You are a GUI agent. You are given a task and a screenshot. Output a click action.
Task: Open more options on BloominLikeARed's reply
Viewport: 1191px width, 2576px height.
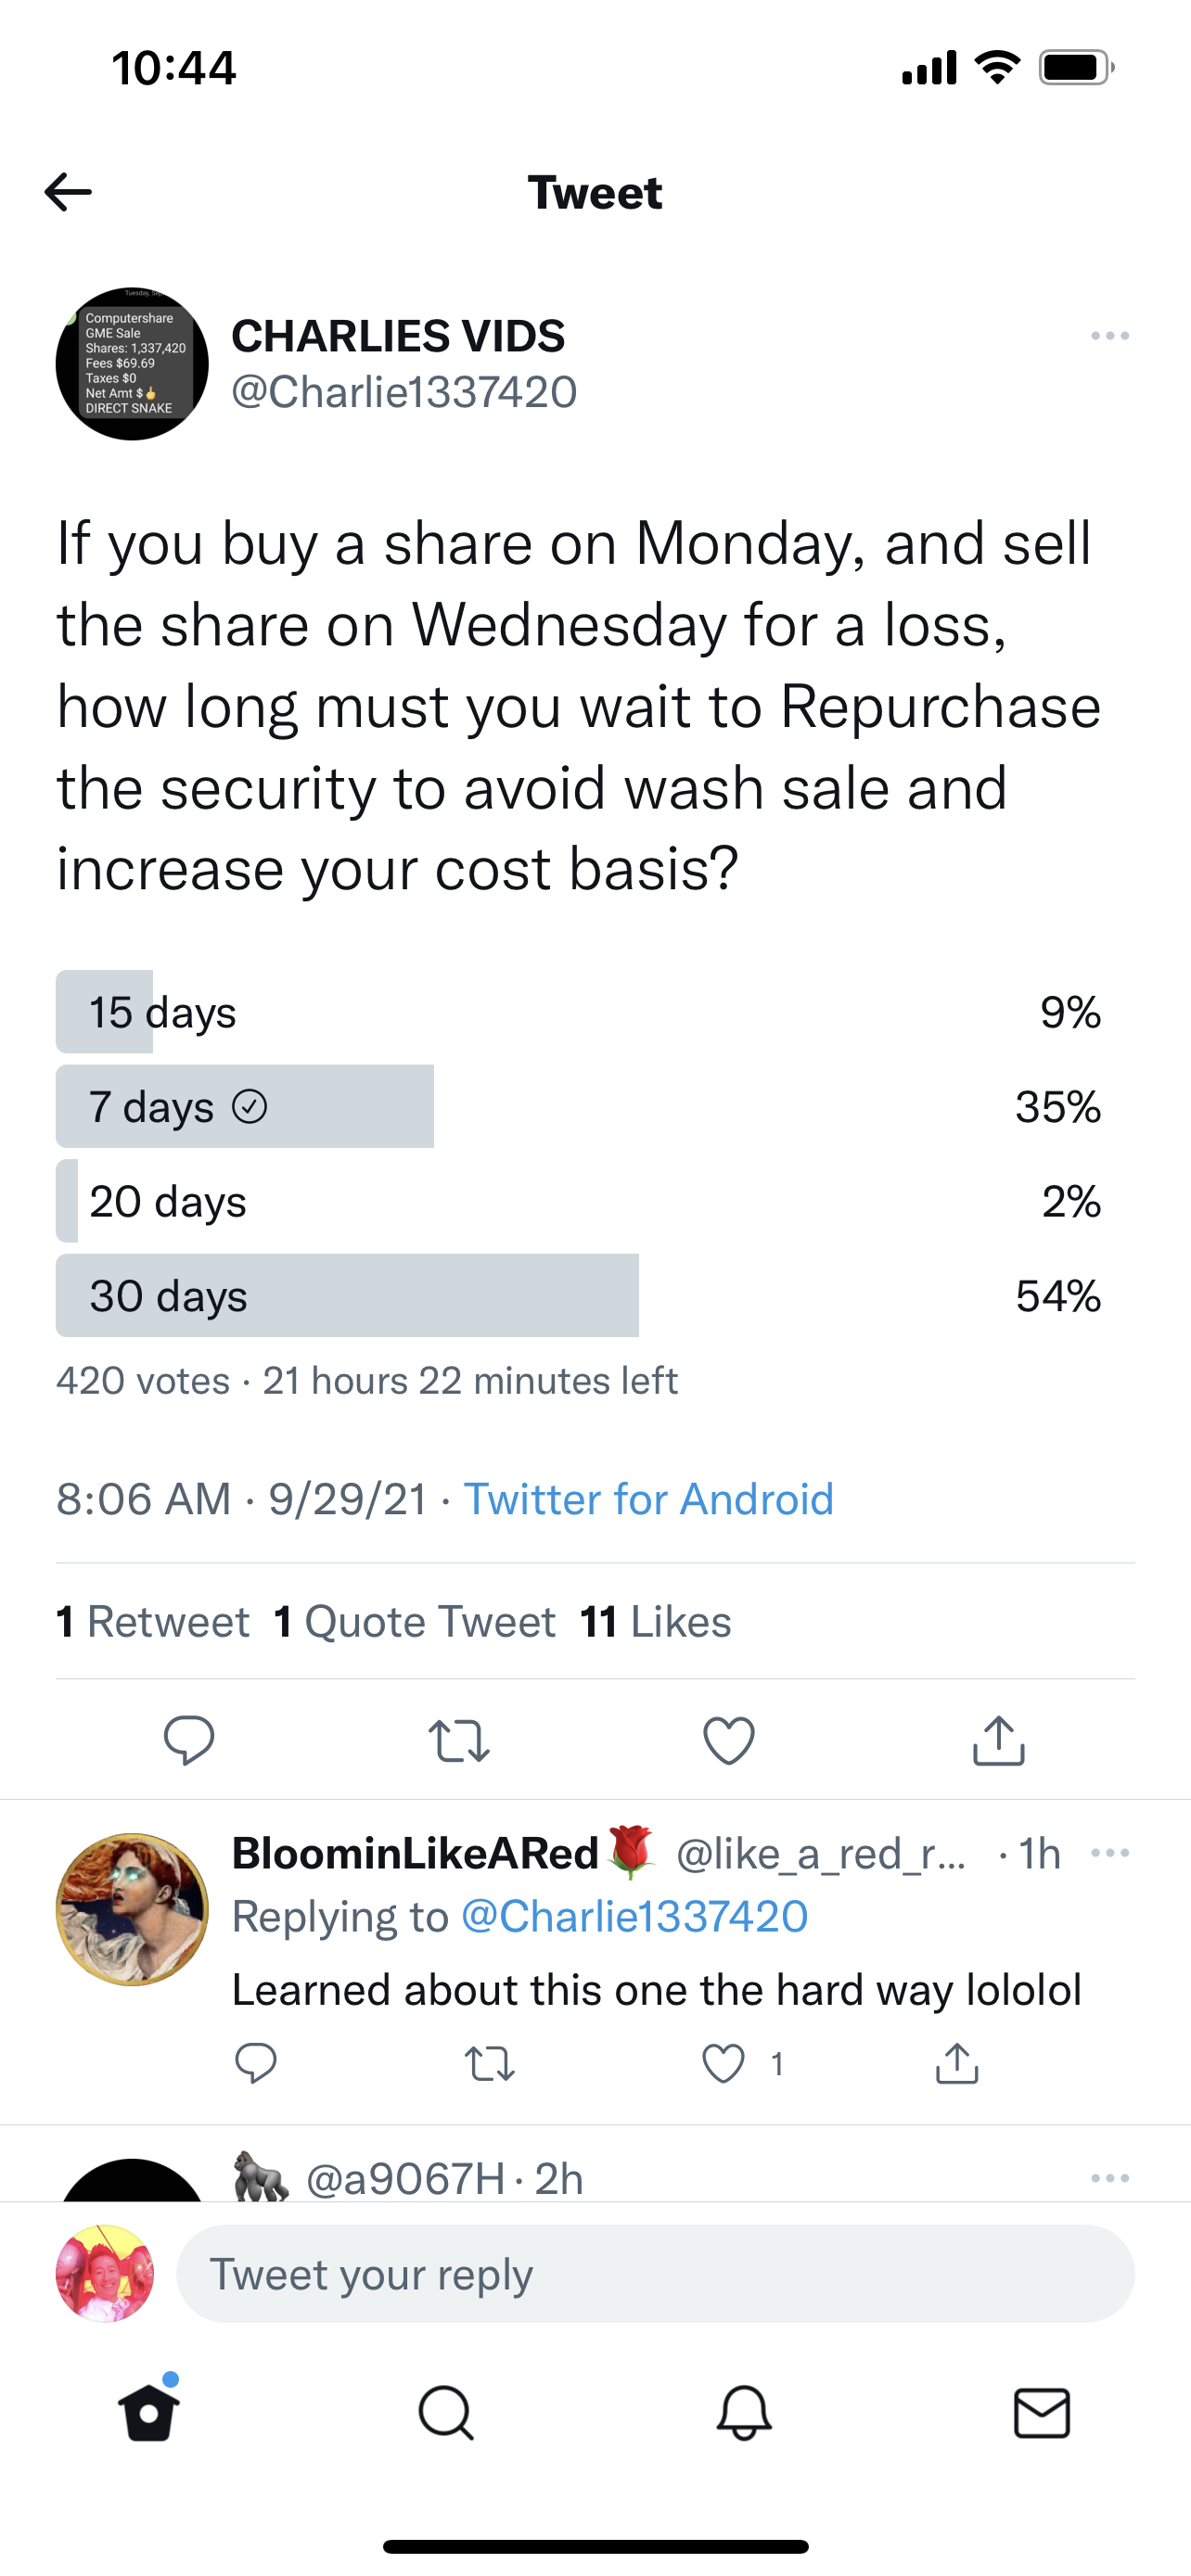(x=1110, y=1853)
